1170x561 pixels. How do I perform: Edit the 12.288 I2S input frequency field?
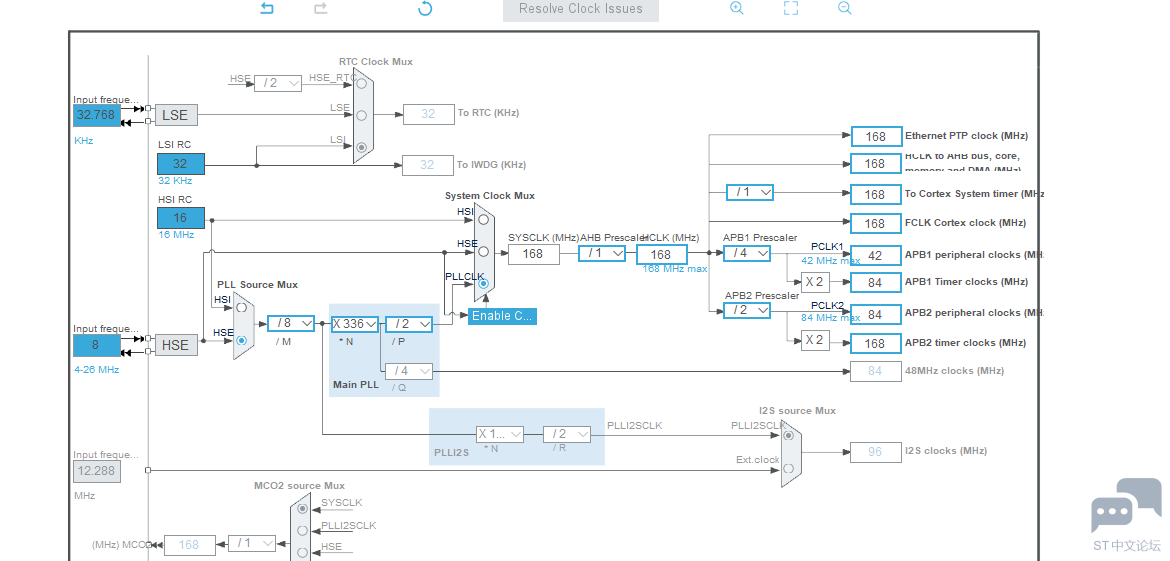(97, 471)
